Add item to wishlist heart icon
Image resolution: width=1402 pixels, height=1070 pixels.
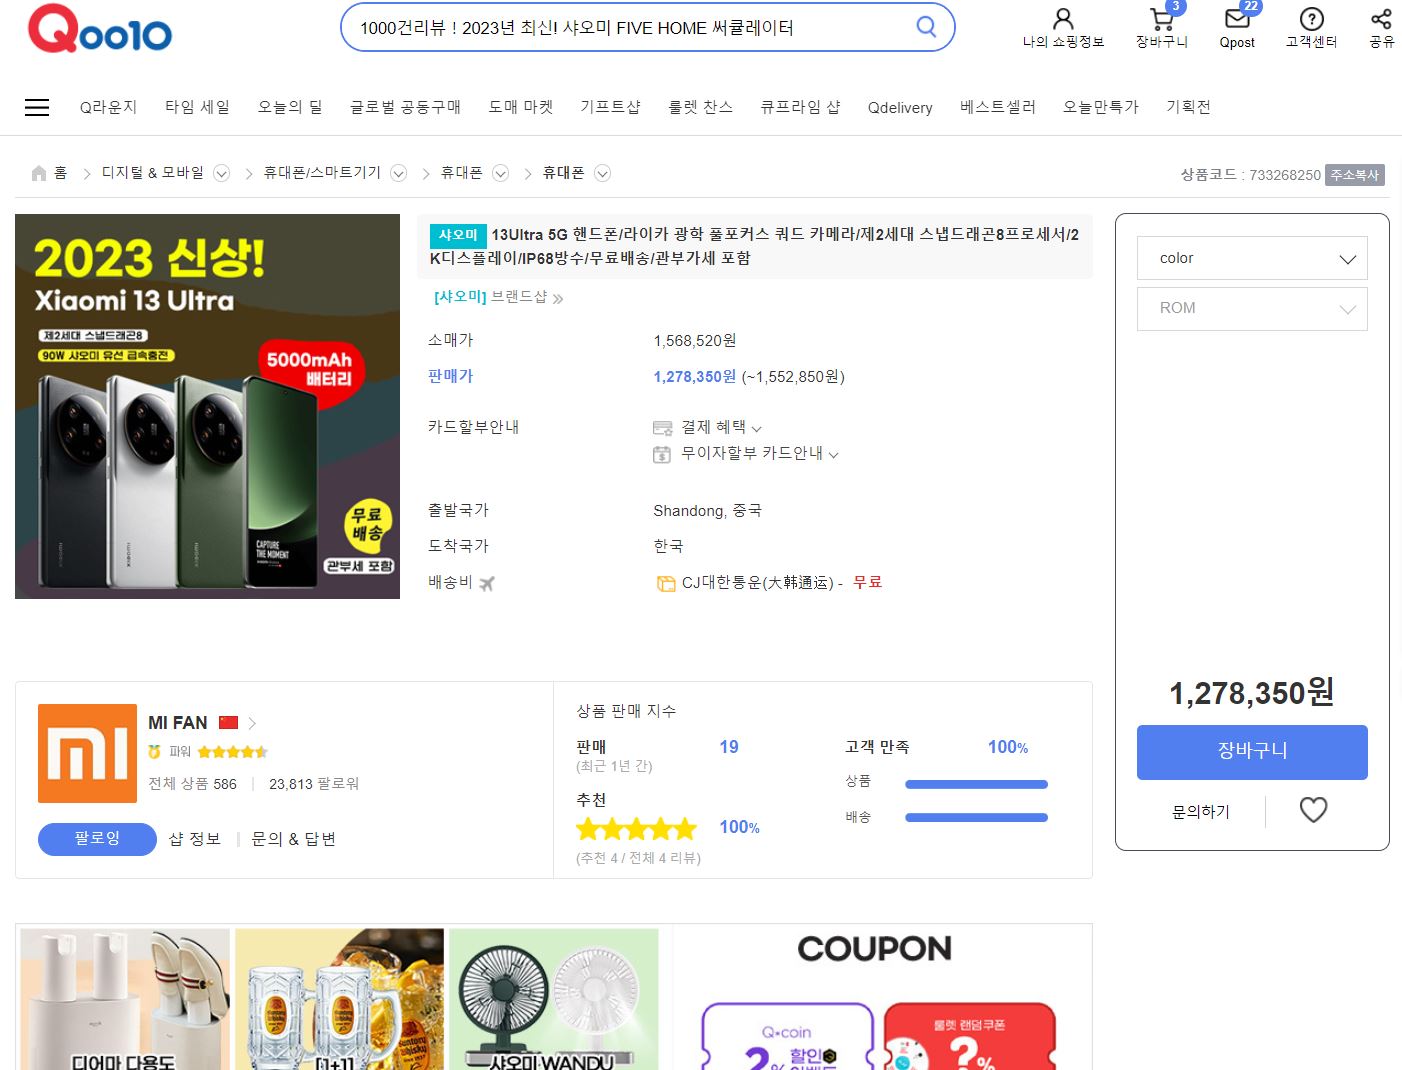(x=1313, y=810)
